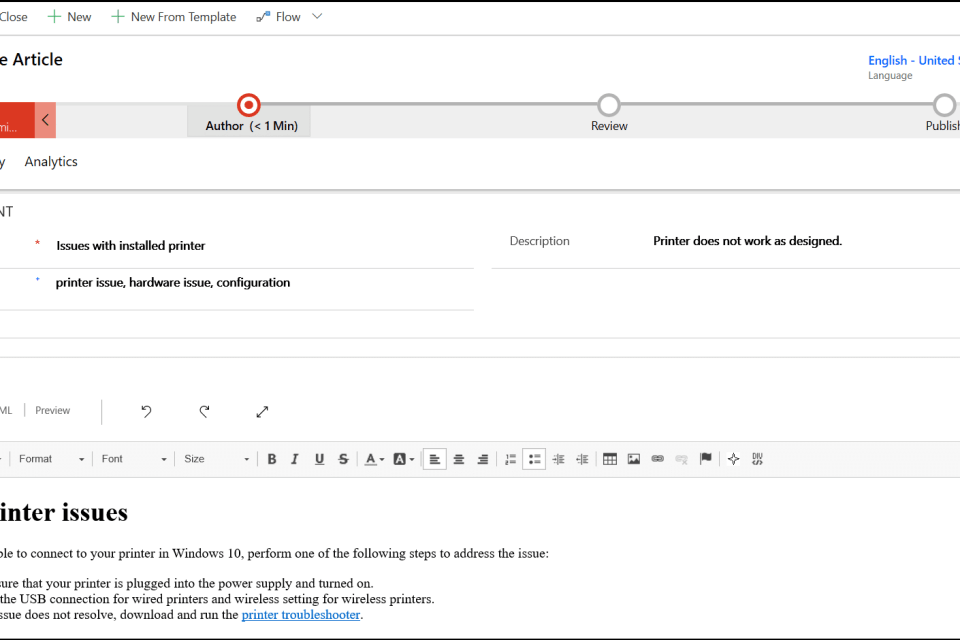Expand the Flow menu chevron
The image size is (960, 640).
[x=316, y=16]
